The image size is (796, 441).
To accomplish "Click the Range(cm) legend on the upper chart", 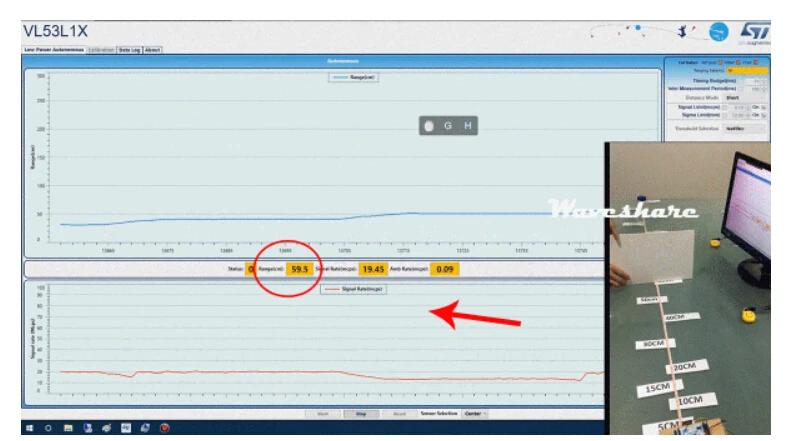I will (x=353, y=77).
